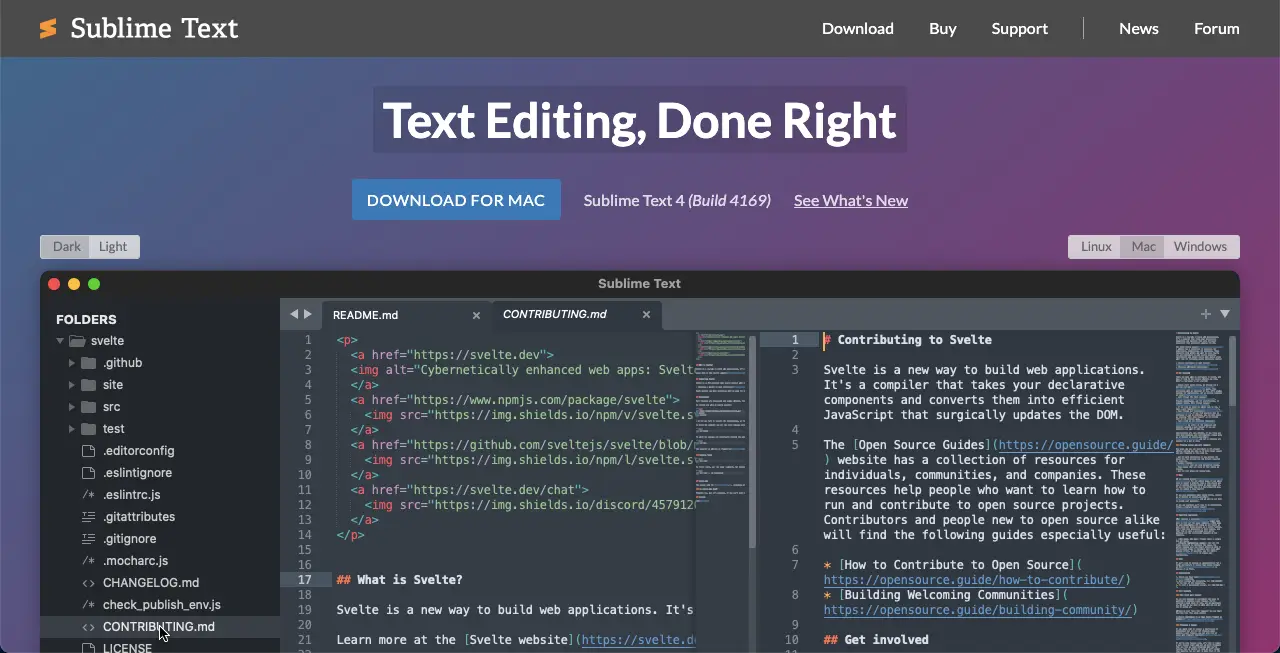Close the README.md tab
This screenshot has height=653, width=1280.
pos(476,314)
